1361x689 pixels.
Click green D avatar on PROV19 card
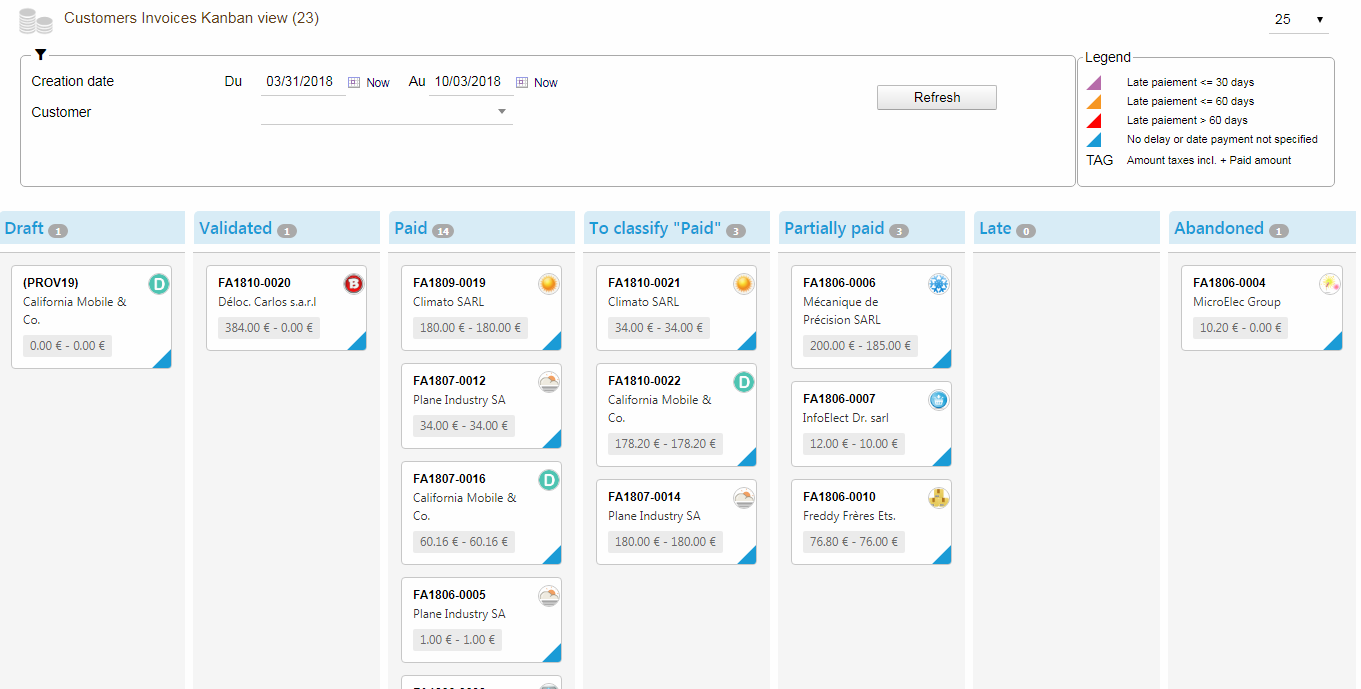click(158, 284)
